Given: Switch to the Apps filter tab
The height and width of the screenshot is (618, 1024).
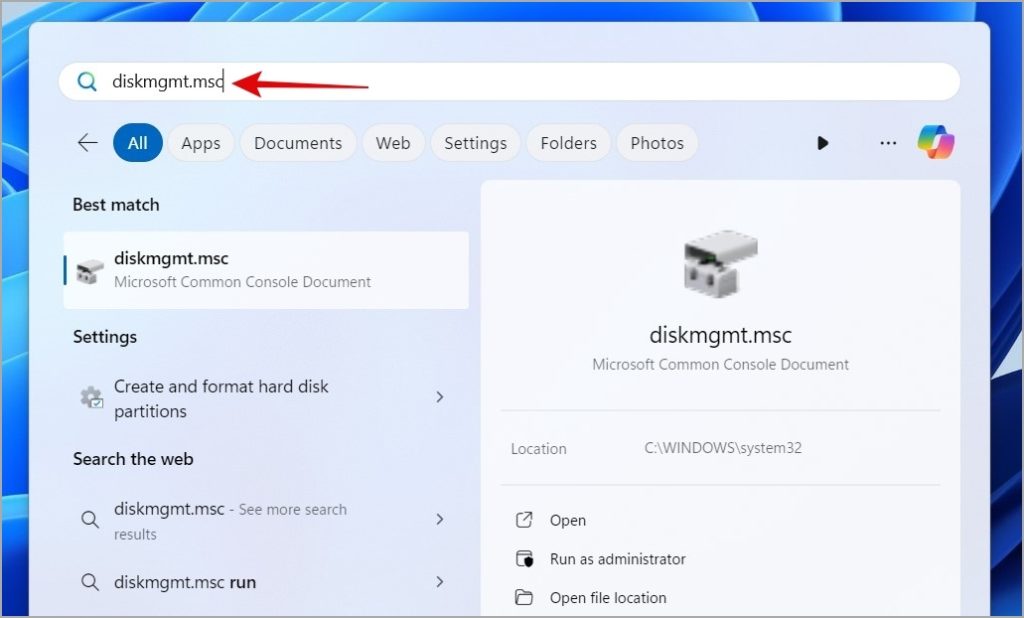Looking at the screenshot, I should (200, 142).
